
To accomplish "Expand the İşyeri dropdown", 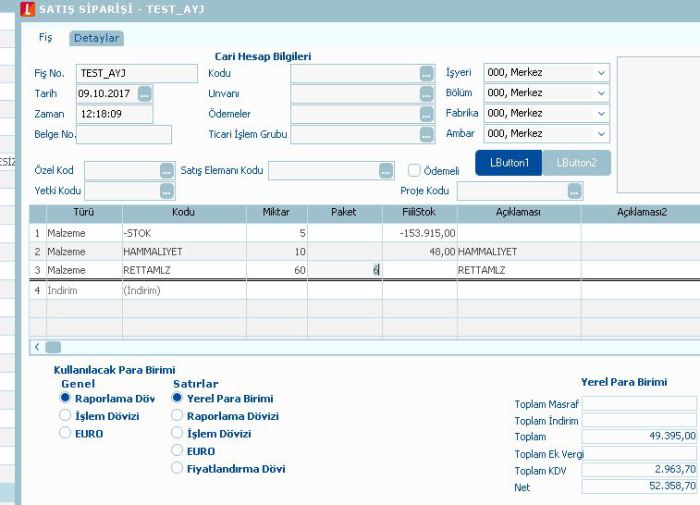I will (601, 73).
